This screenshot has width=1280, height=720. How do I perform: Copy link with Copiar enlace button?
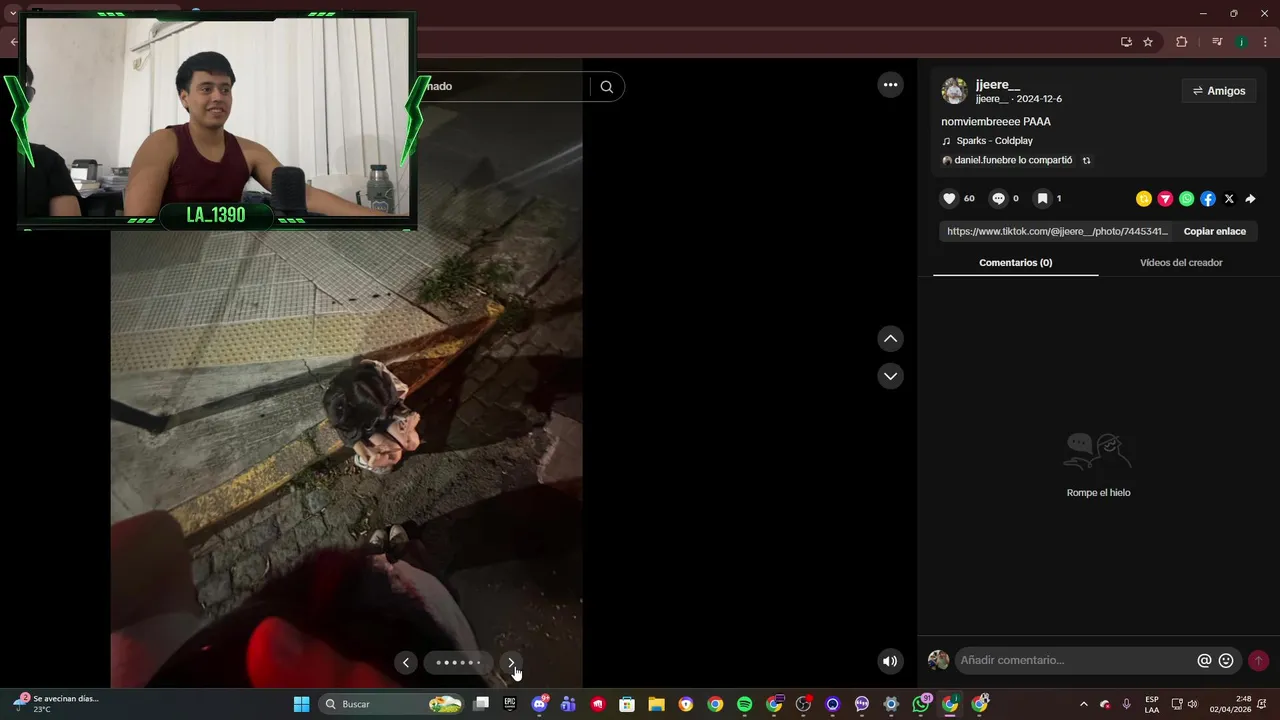[x=1215, y=231]
